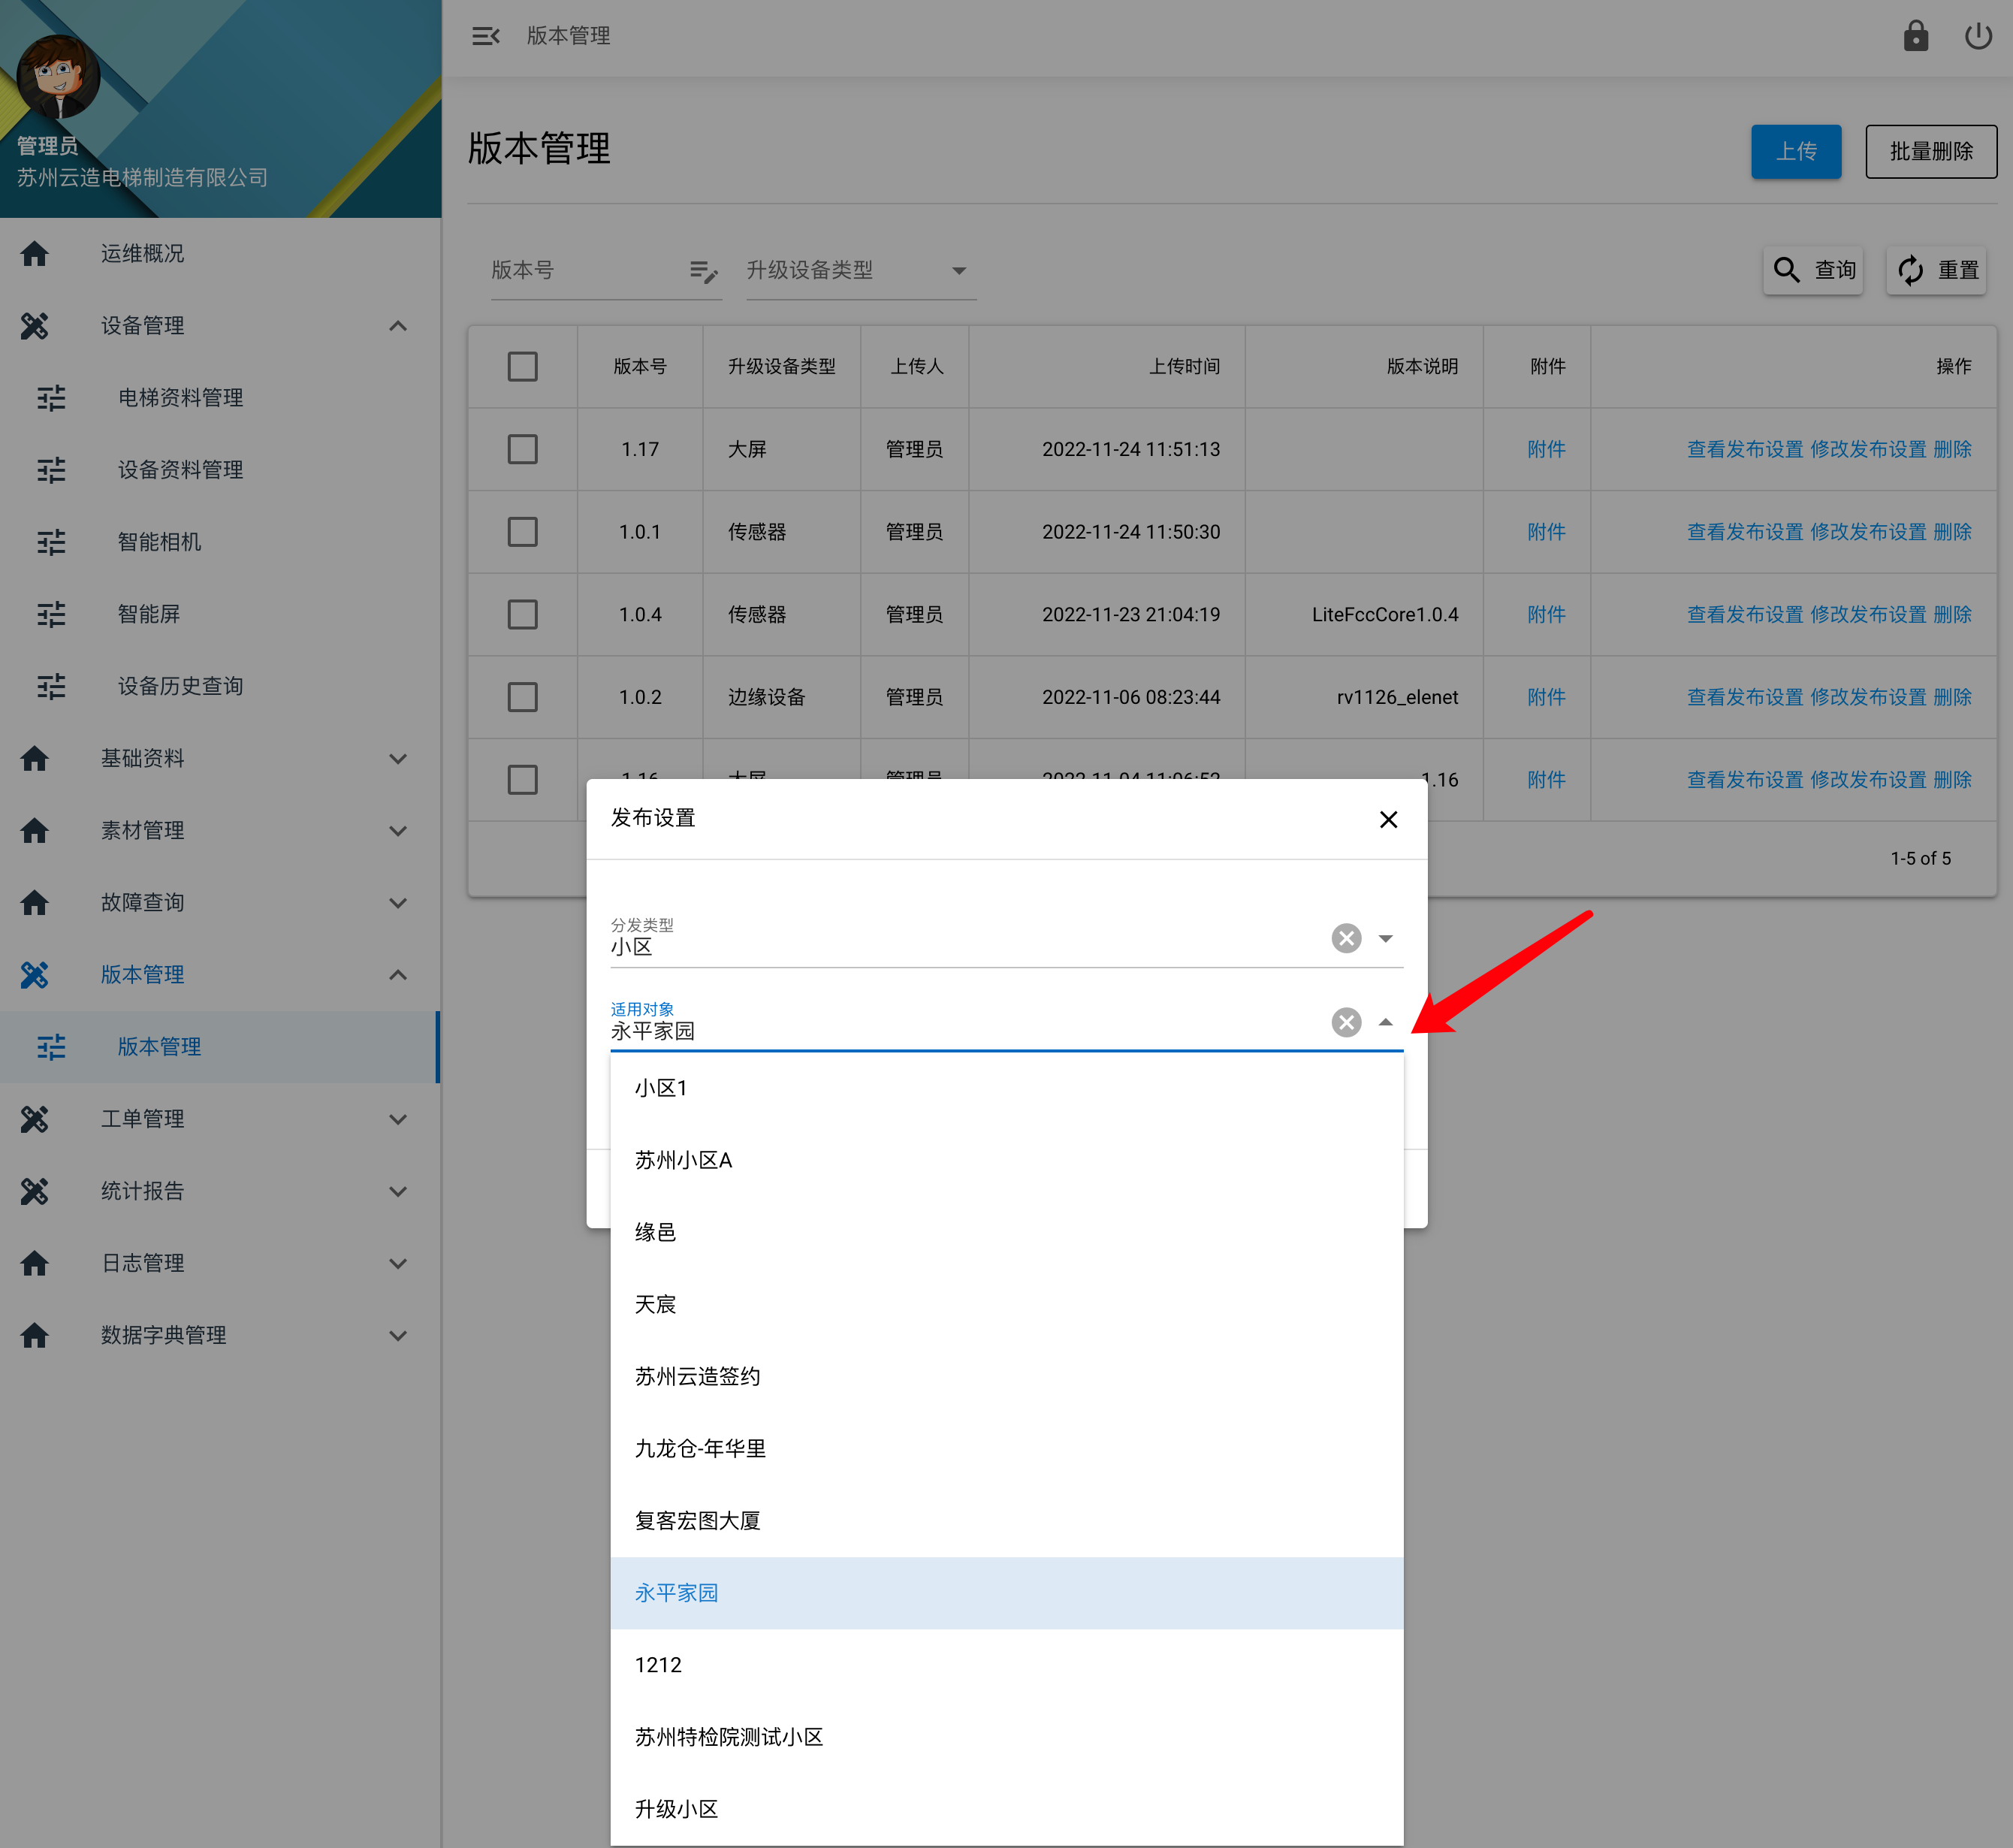
Task: Open the 升级设备类型 dropdown
Action: pos(859,271)
